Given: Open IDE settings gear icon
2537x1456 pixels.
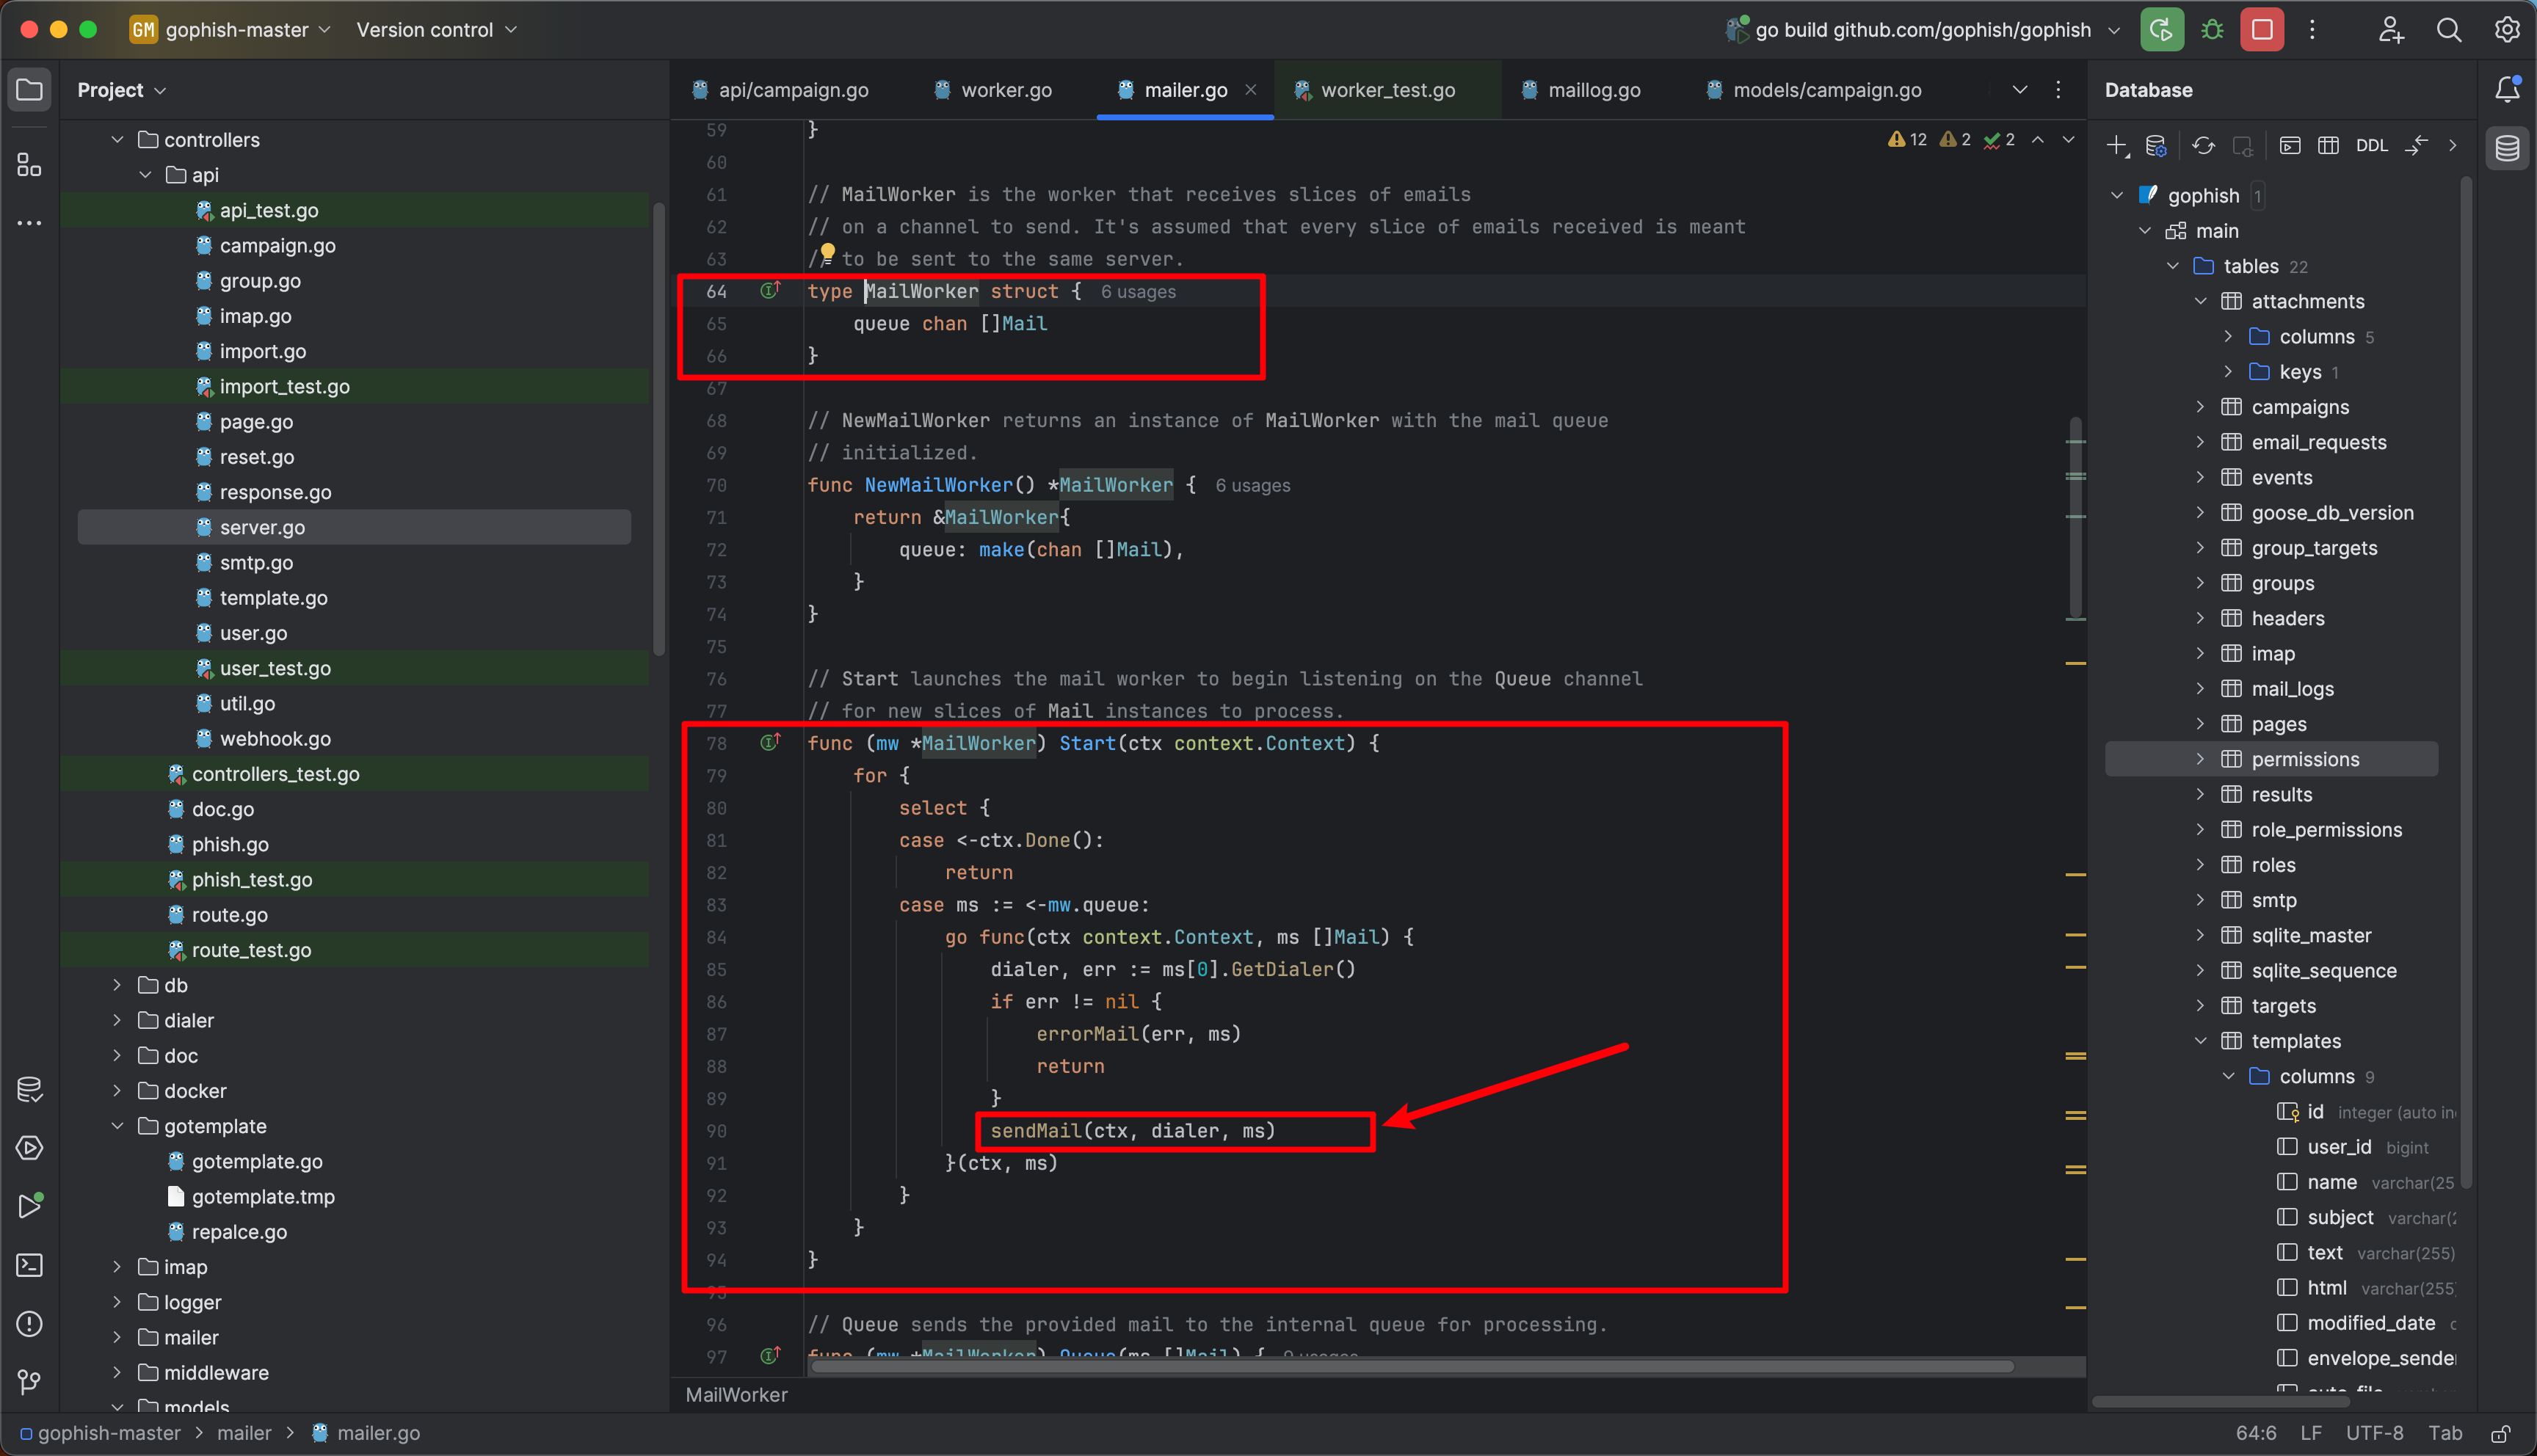Looking at the screenshot, I should coord(2506,29).
